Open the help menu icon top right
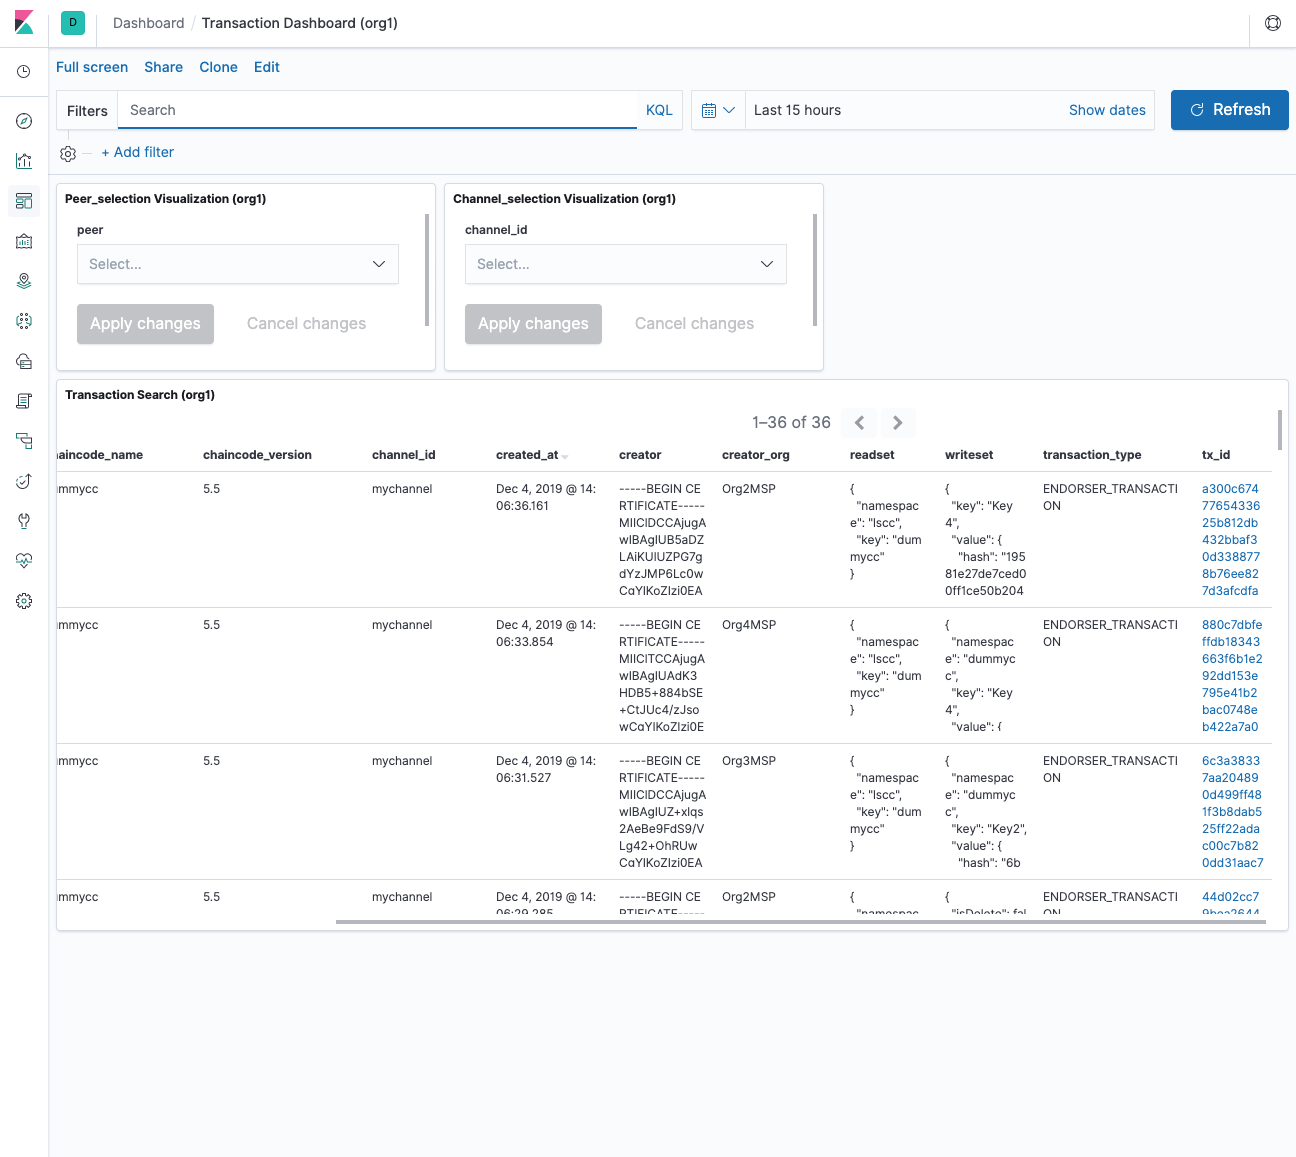The image size is (1296, 1157). (1273, 23)
